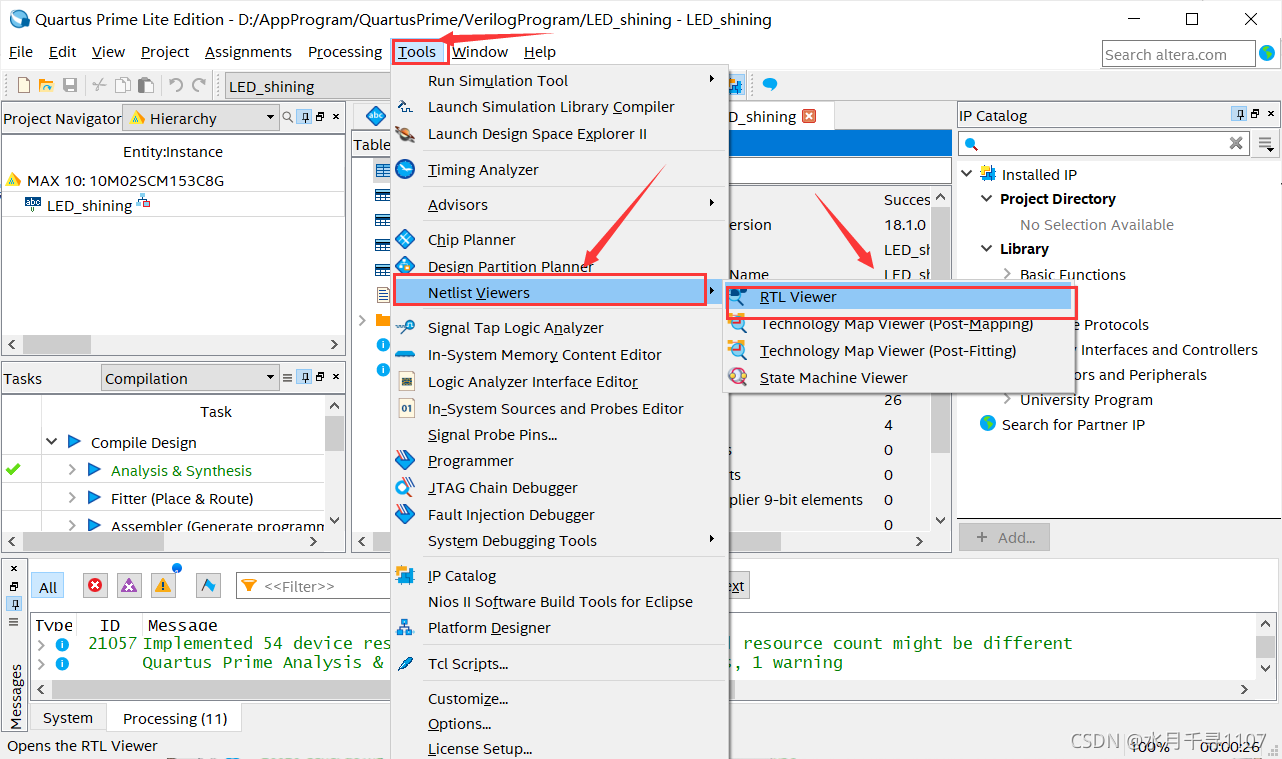The width and height of the screenshot is (1282, 759).
Task: Expand the Fitter (Place & Route) task
Action: [72, 498]
